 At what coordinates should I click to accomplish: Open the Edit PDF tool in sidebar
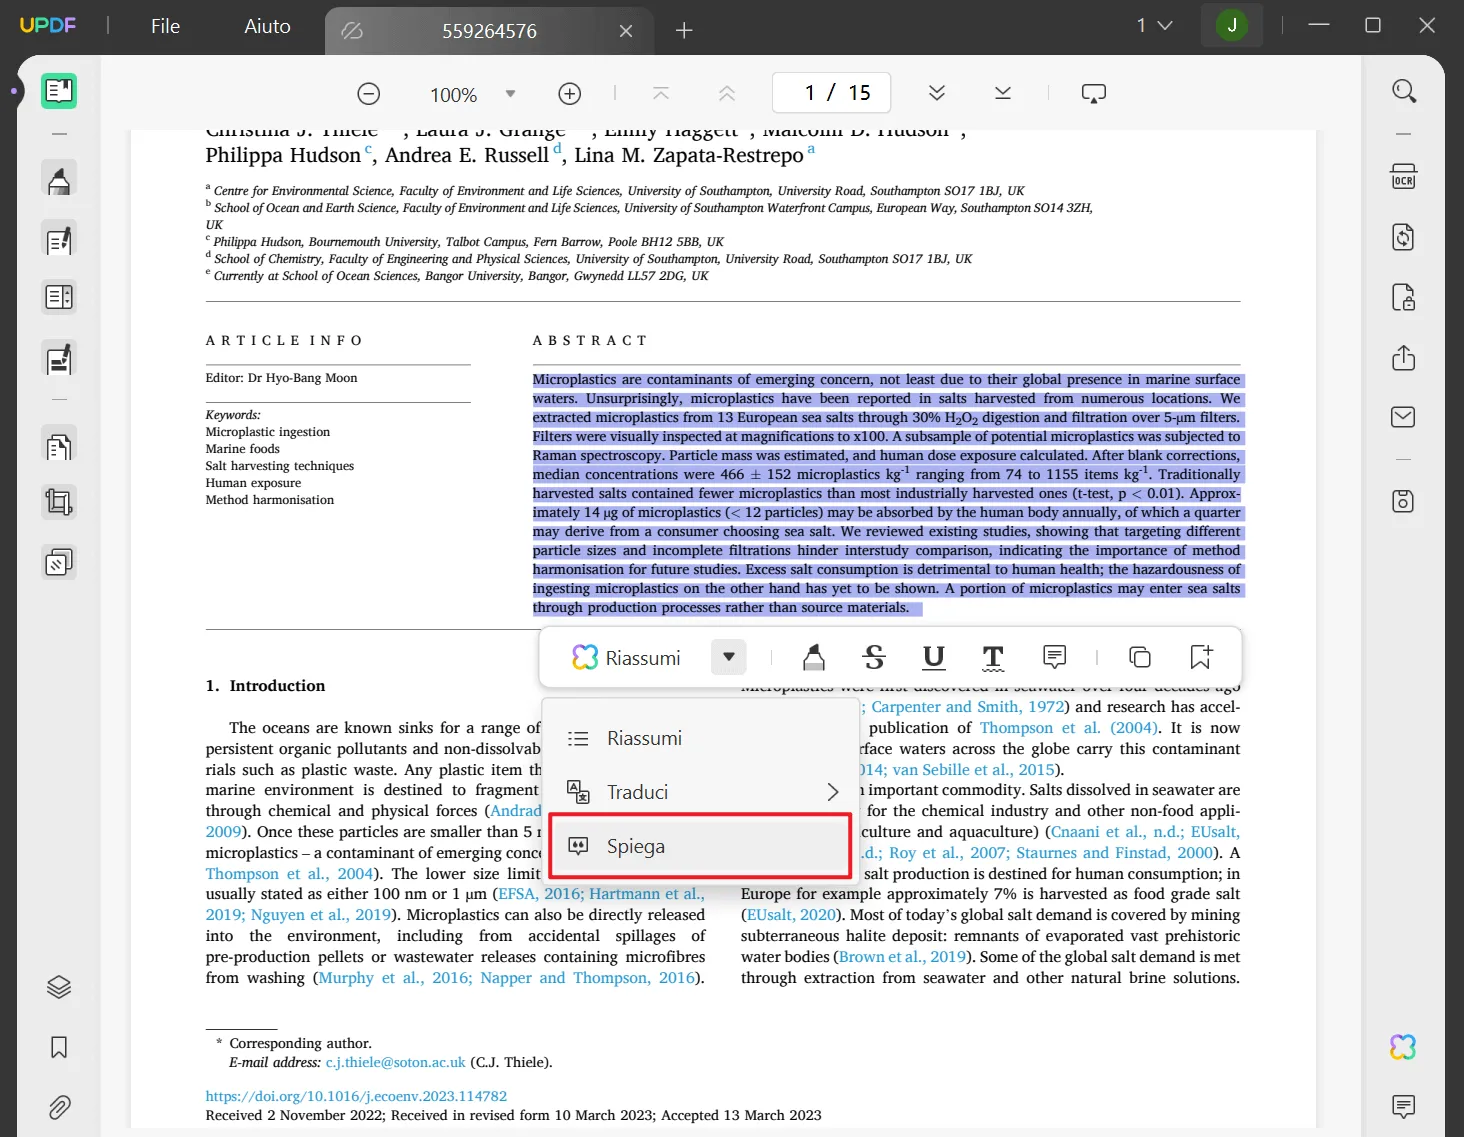pos(59,240)
